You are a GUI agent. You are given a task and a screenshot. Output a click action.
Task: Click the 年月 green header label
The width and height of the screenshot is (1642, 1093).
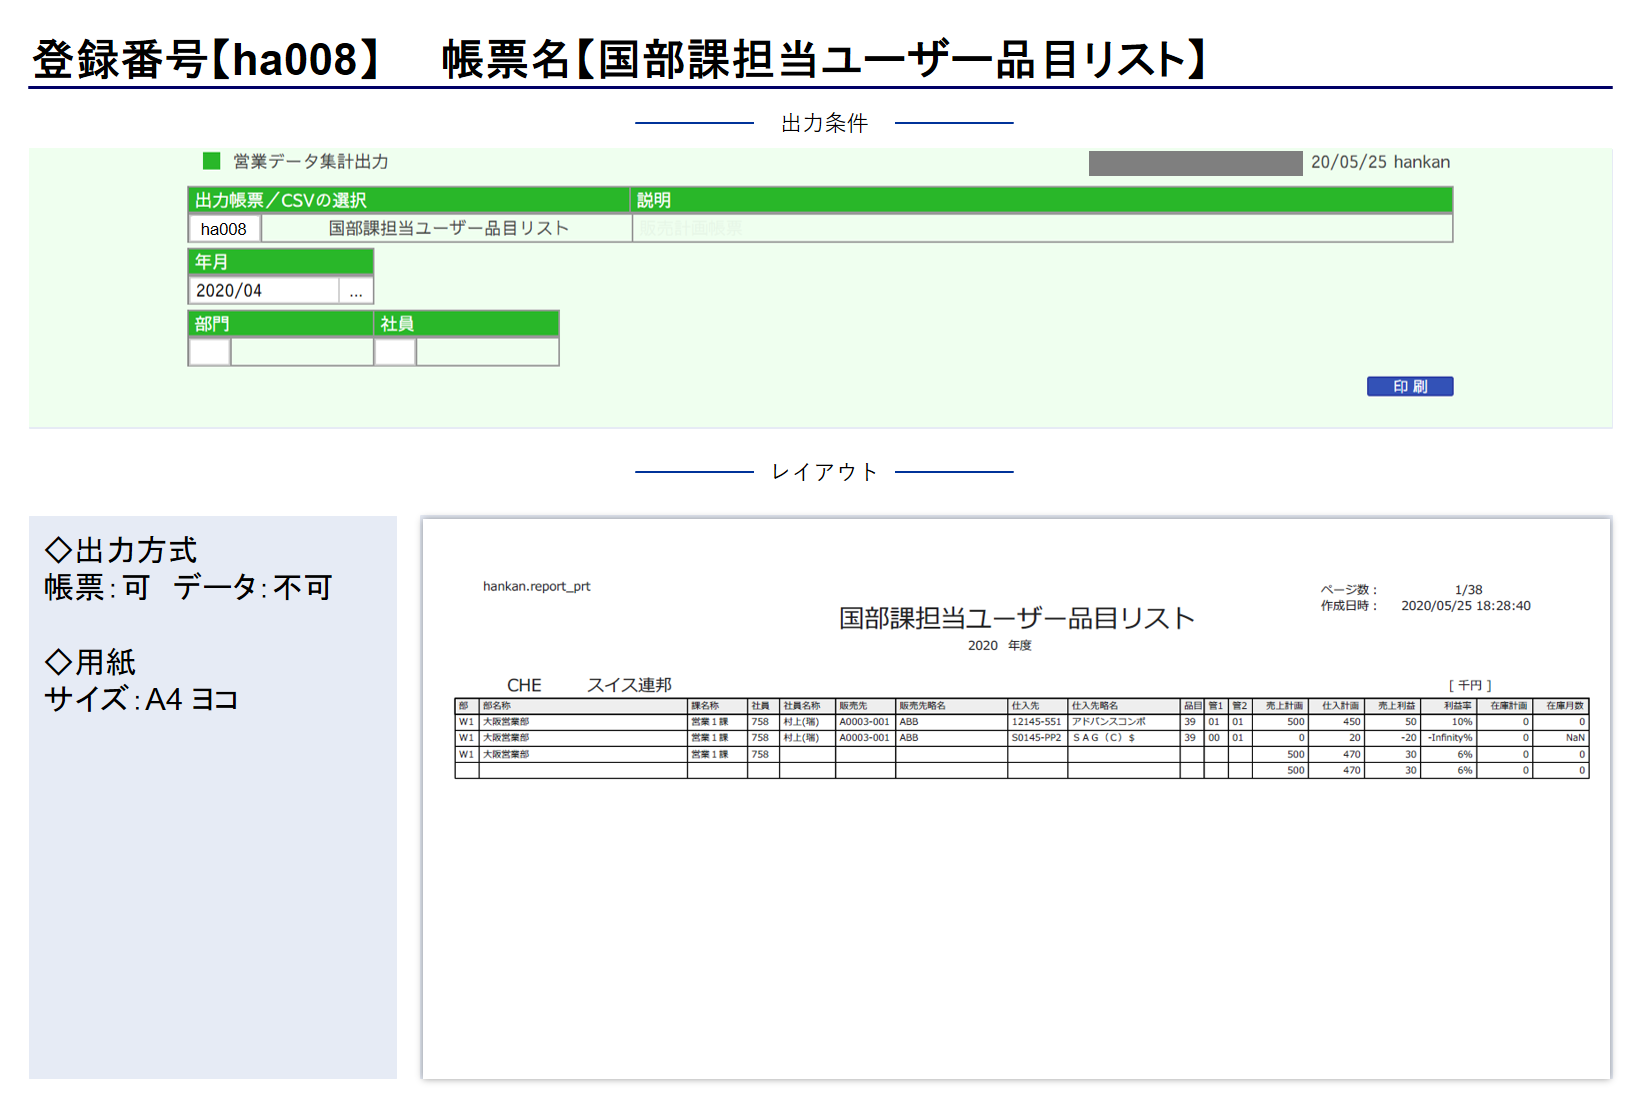coord(280,262)
